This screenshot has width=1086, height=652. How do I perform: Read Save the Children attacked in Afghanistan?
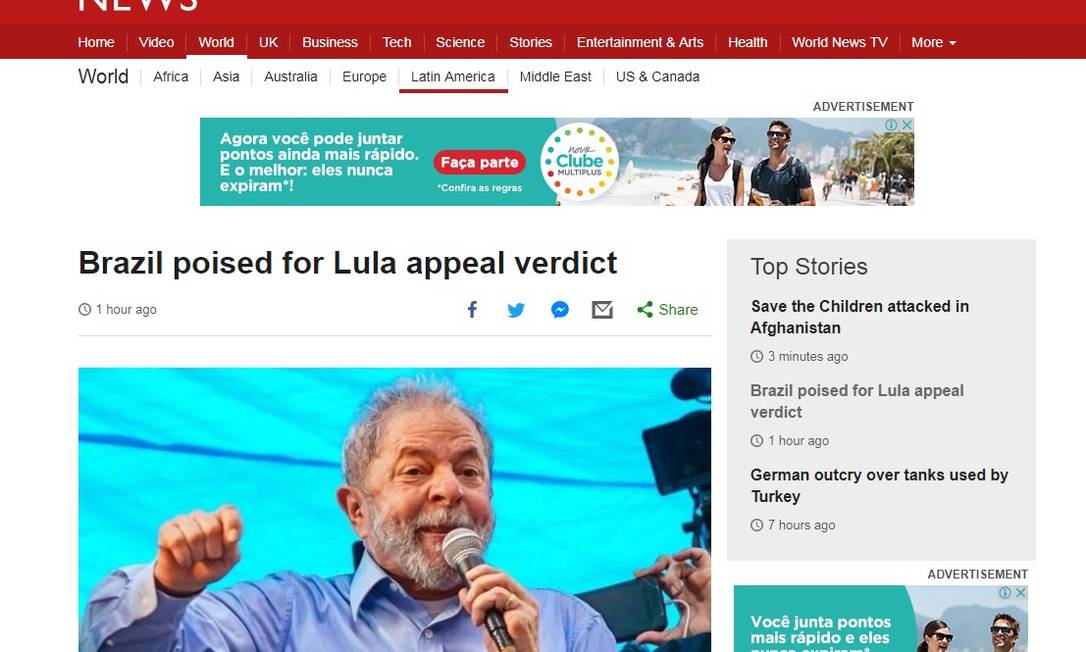tap(860, 317)
